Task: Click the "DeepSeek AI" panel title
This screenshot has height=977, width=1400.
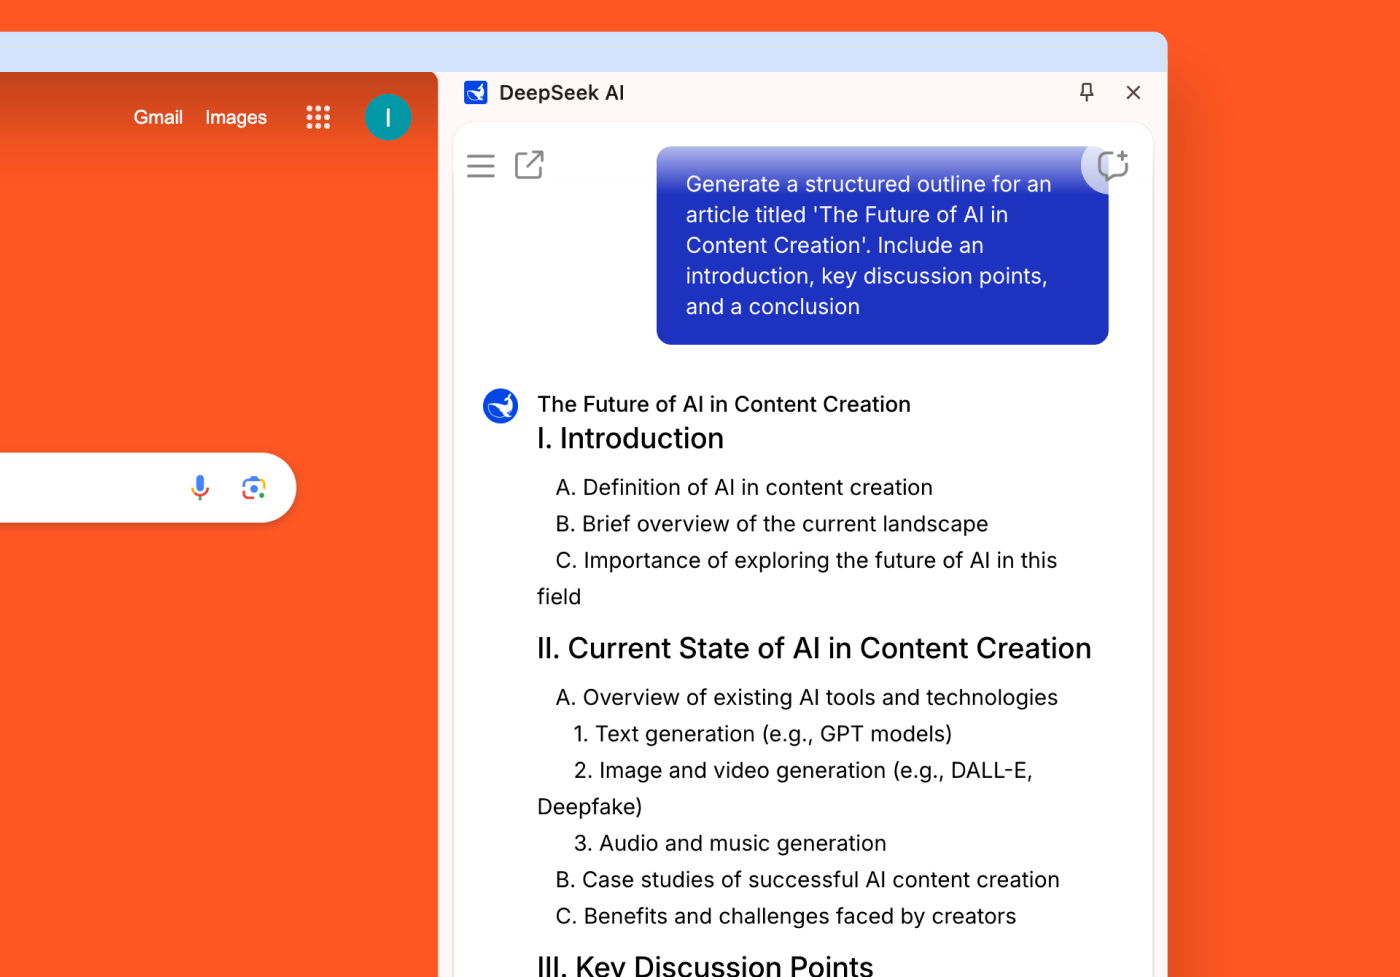Action: pos(561,92)
